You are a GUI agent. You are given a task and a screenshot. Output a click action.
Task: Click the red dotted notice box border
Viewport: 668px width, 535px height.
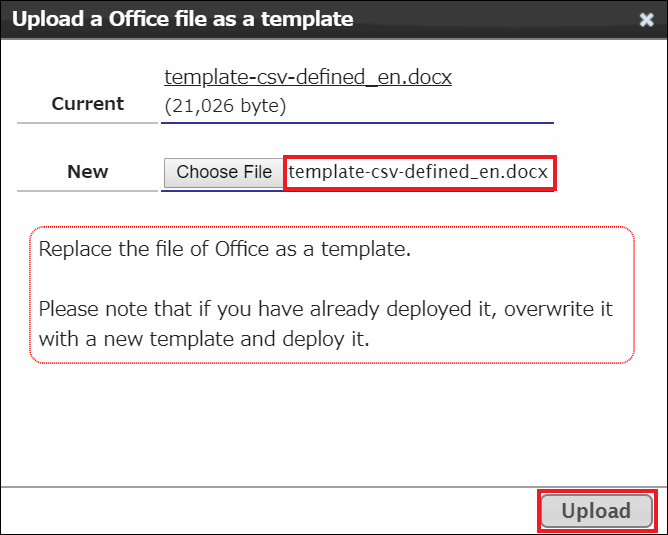[x=332, y=227]
